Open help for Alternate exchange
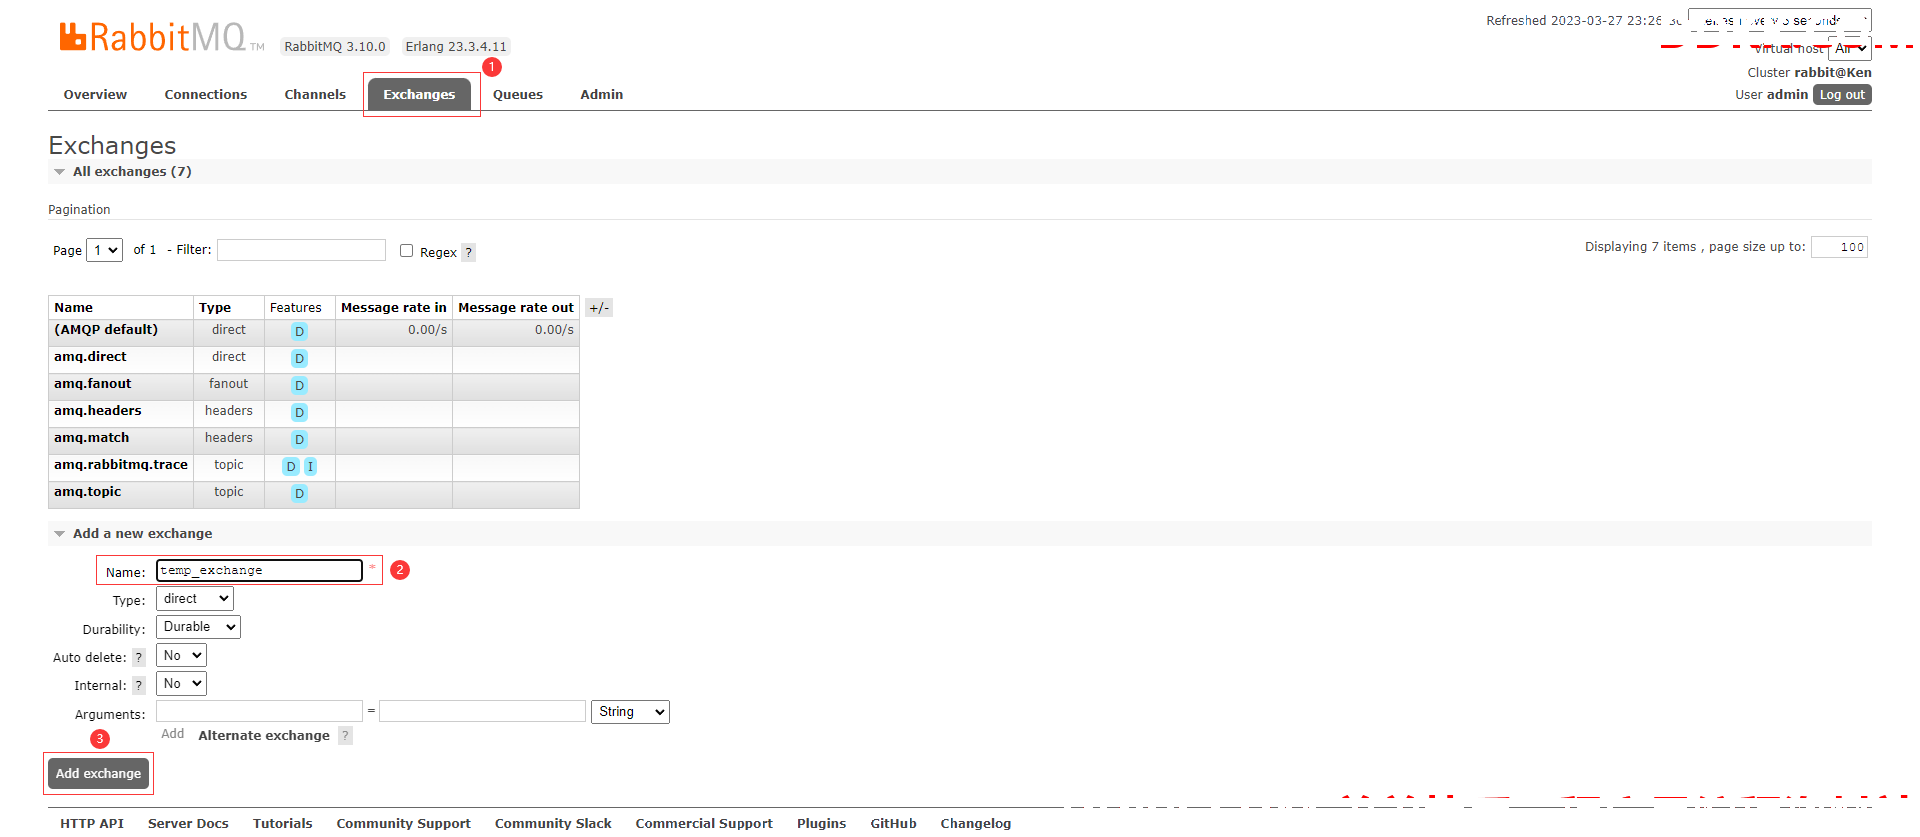 (x=345, y=735)
